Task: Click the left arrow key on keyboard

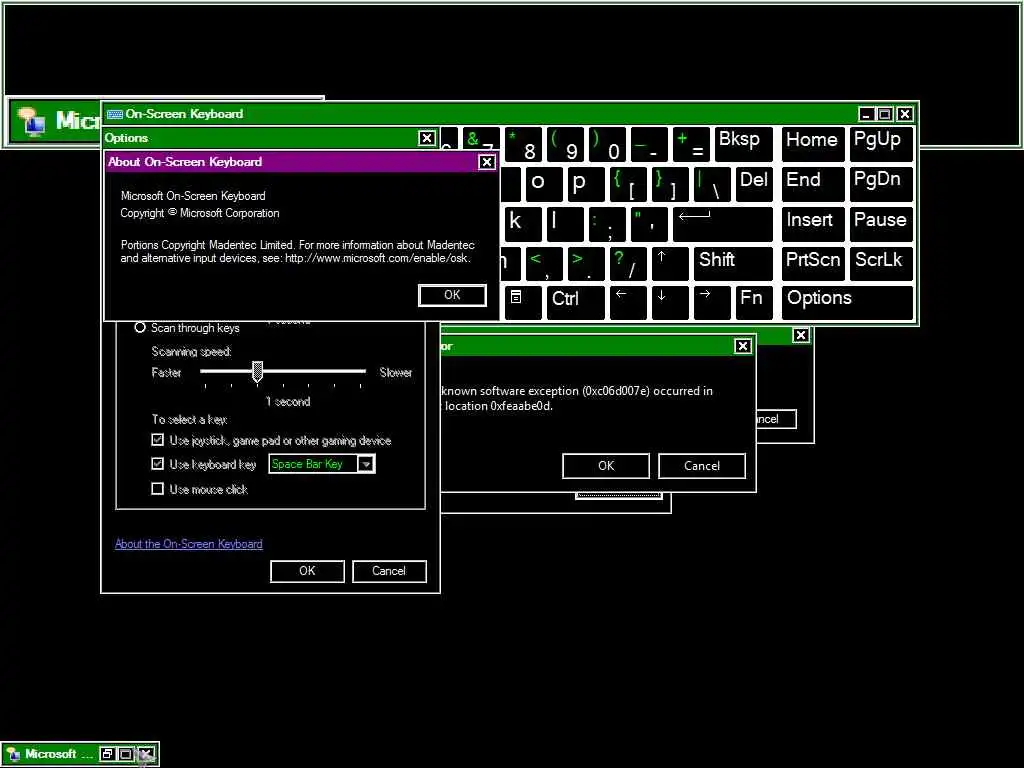Action: 628,303
